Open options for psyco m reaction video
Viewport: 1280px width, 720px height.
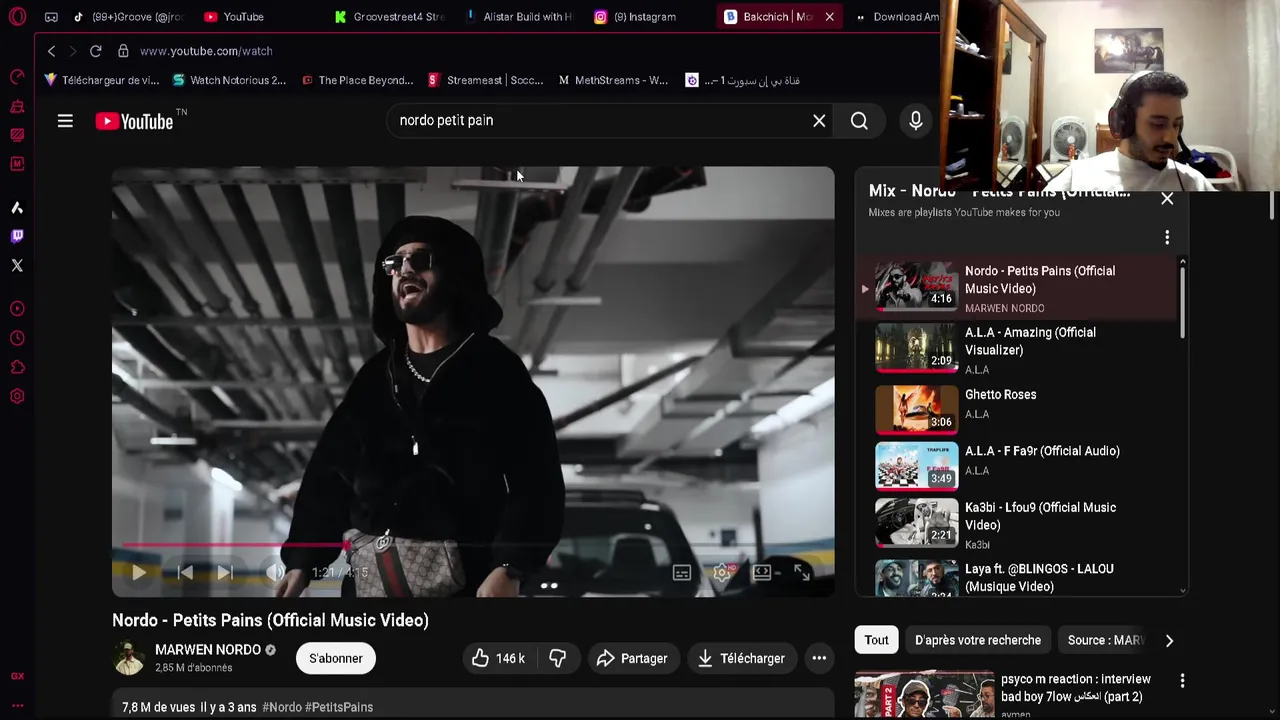tap(1182, 681)
